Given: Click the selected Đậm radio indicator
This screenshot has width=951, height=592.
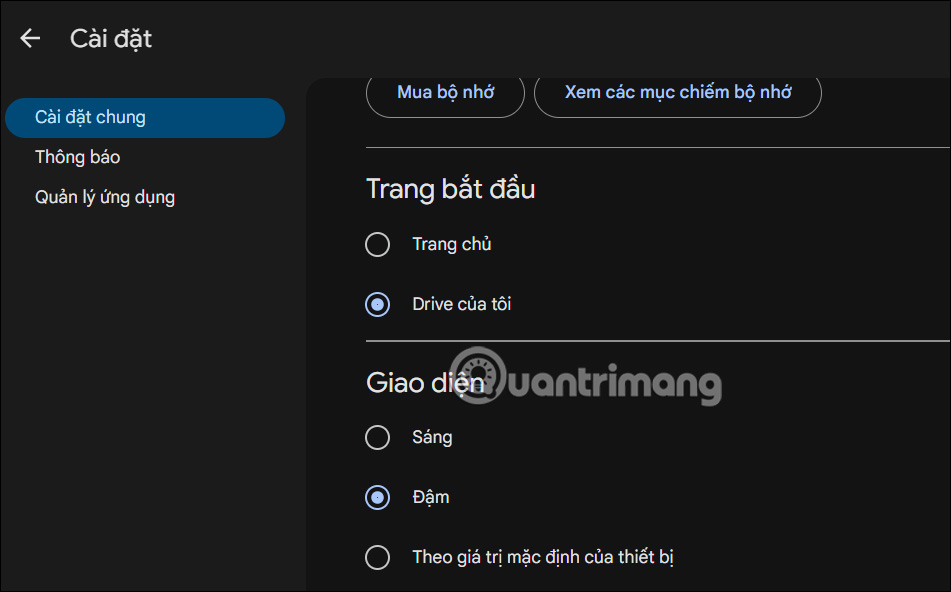Looking at the screenshot, I should pos(377,497).
